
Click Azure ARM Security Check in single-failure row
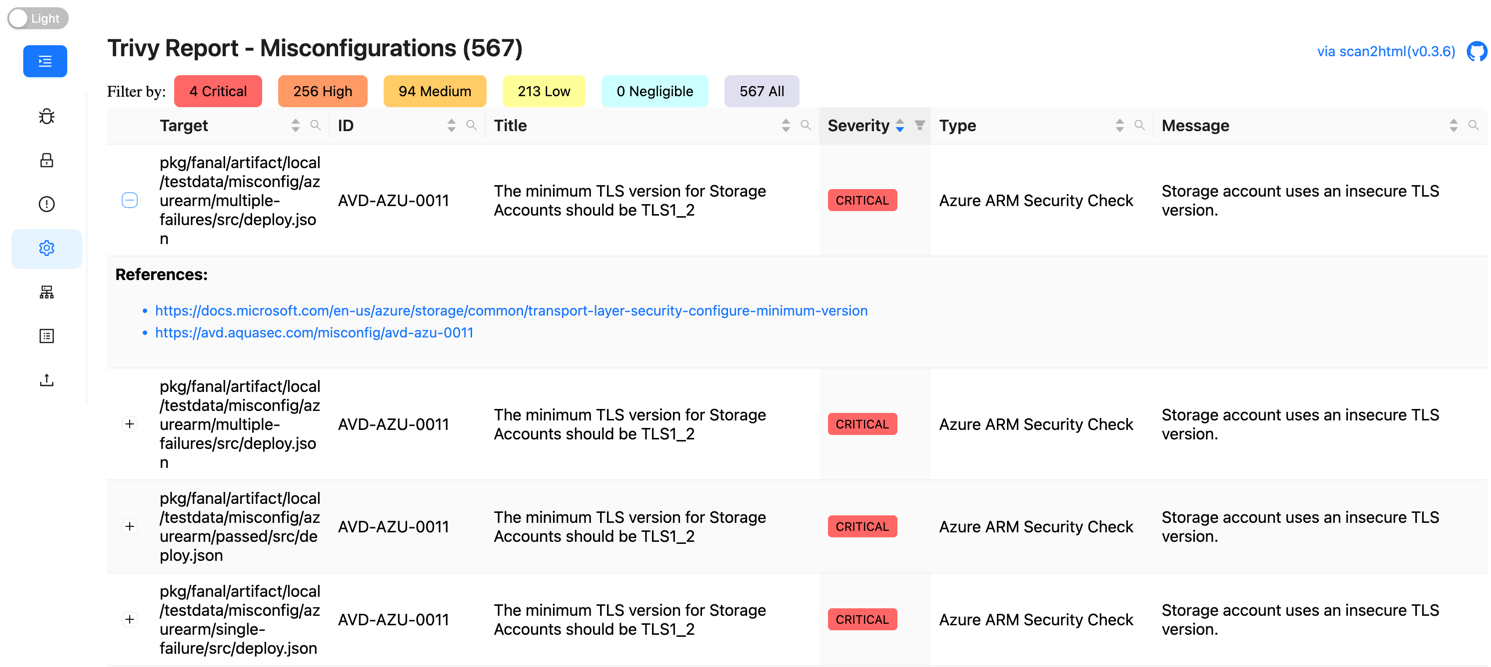pyautogui.click(x=1036, y=619)
